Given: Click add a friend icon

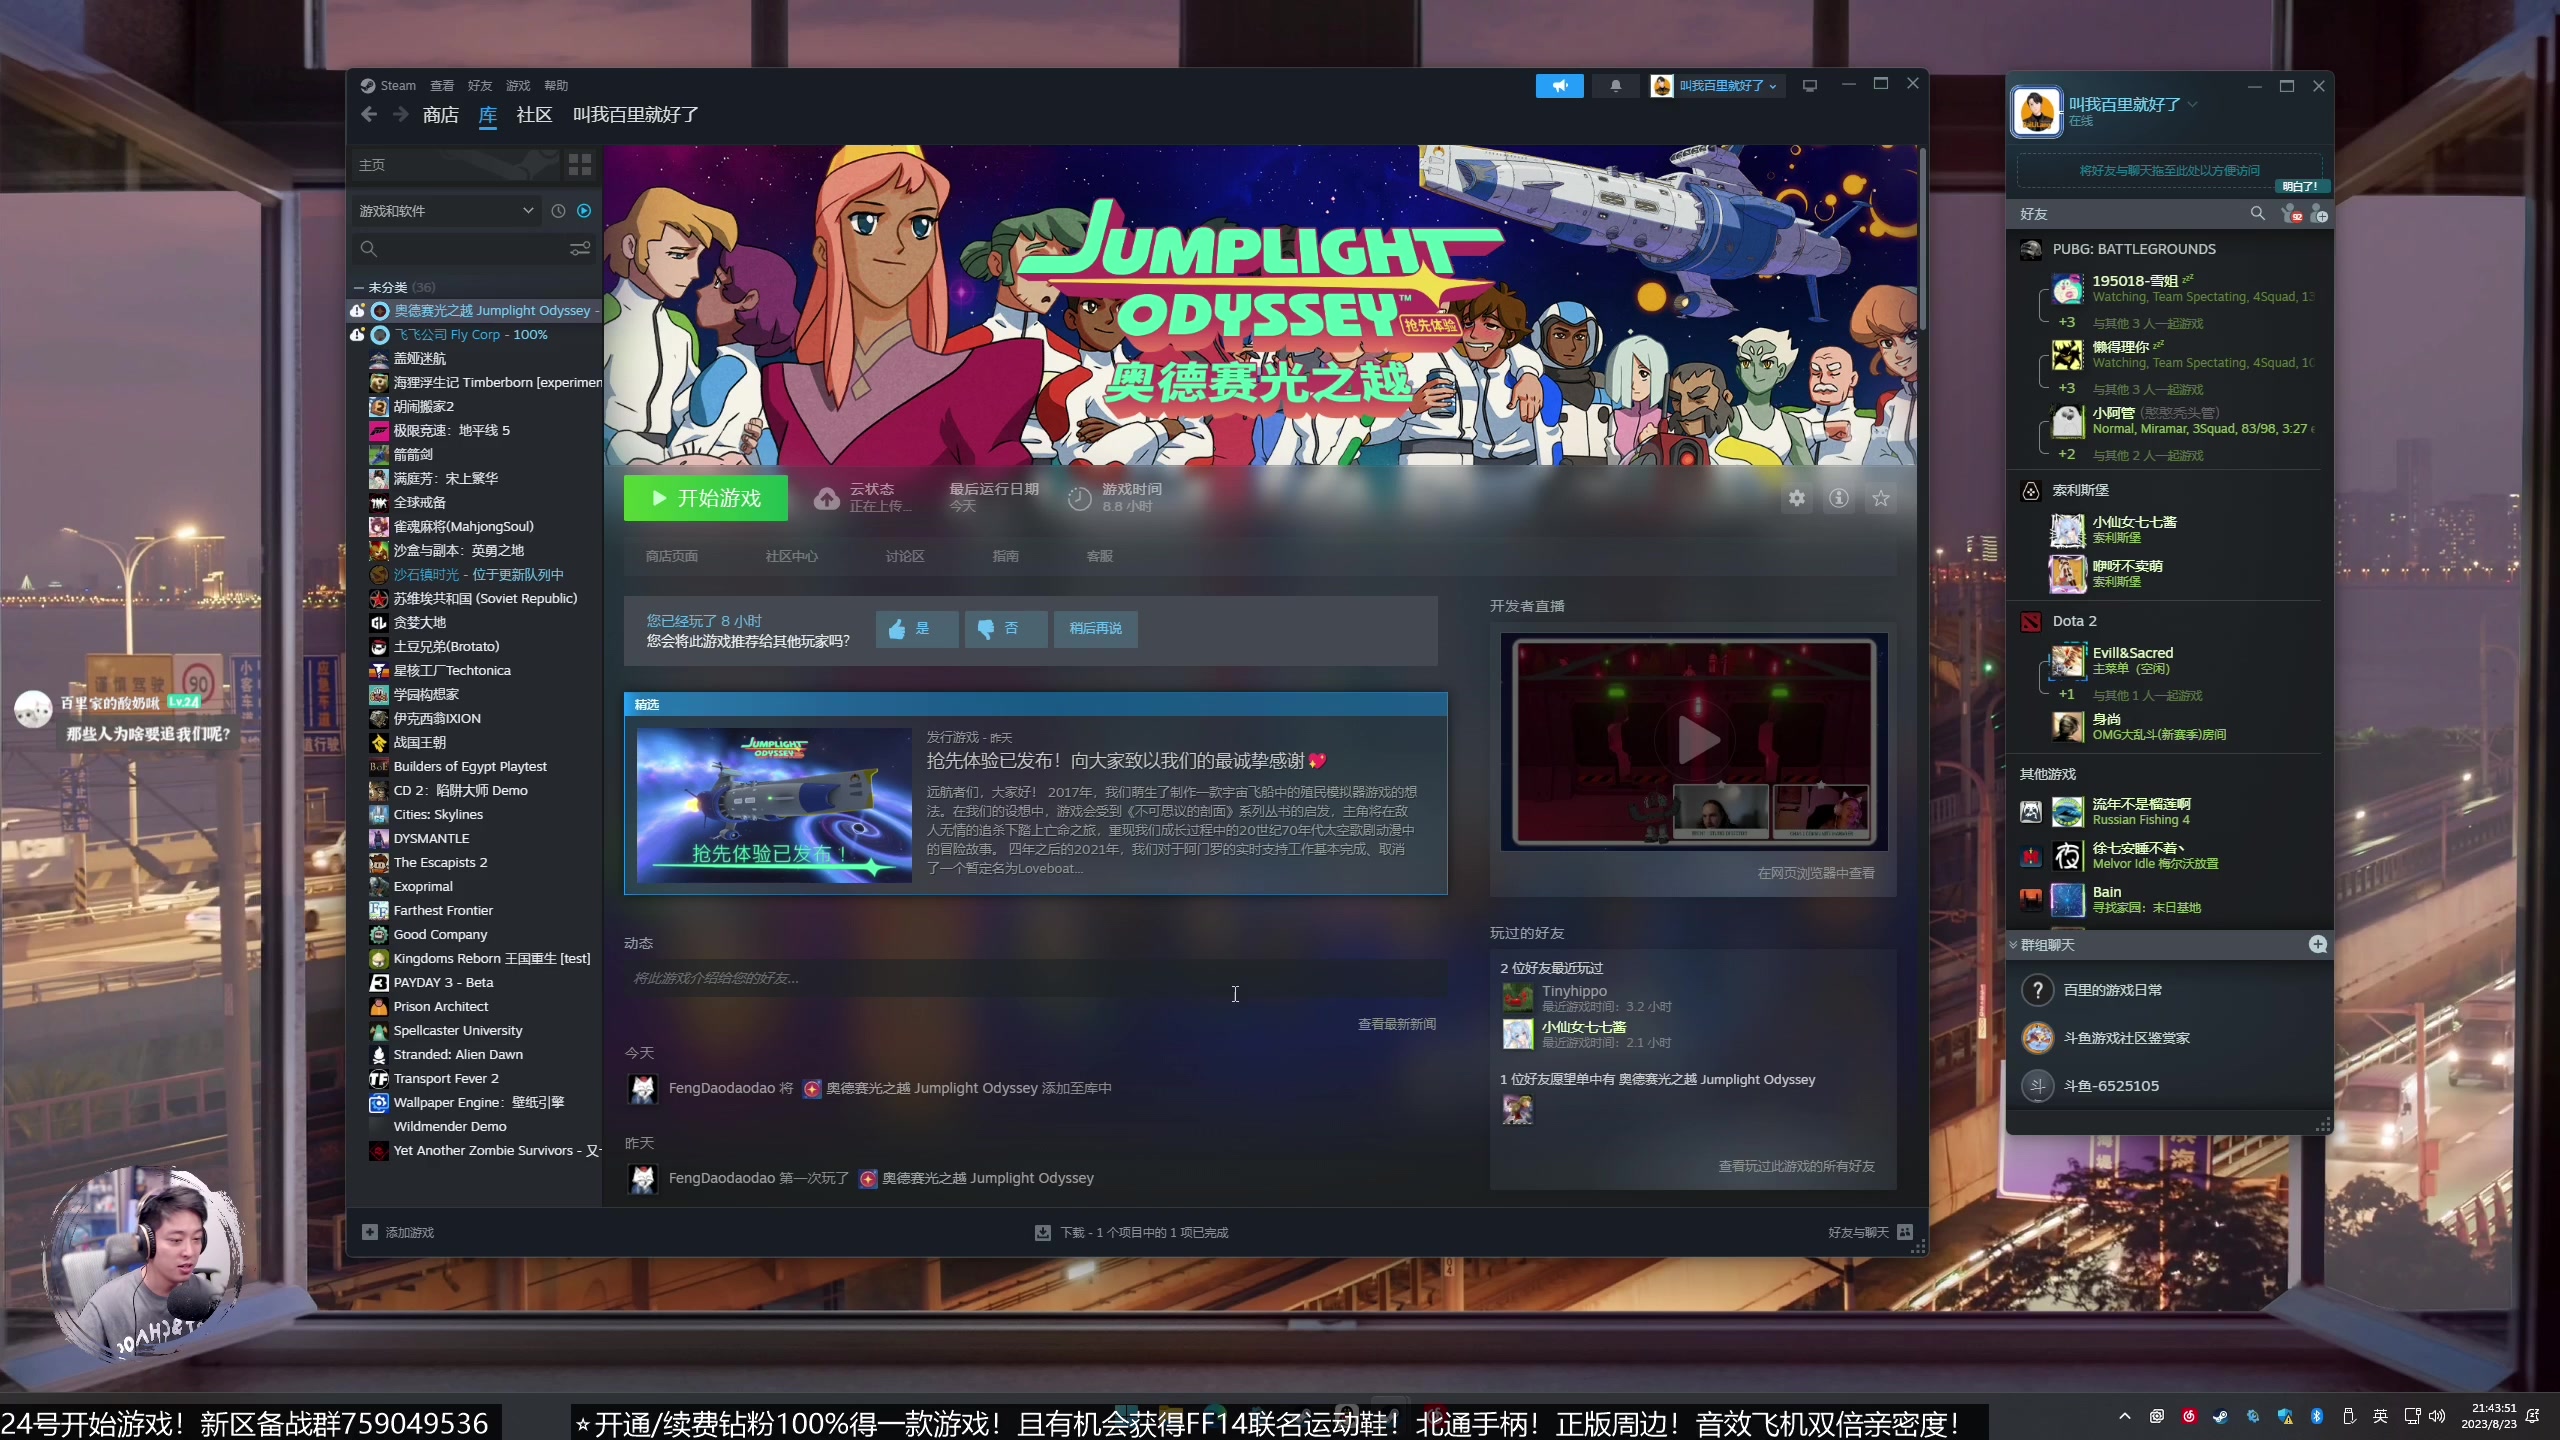Looking at the screenshot, I should (2319, 214).
